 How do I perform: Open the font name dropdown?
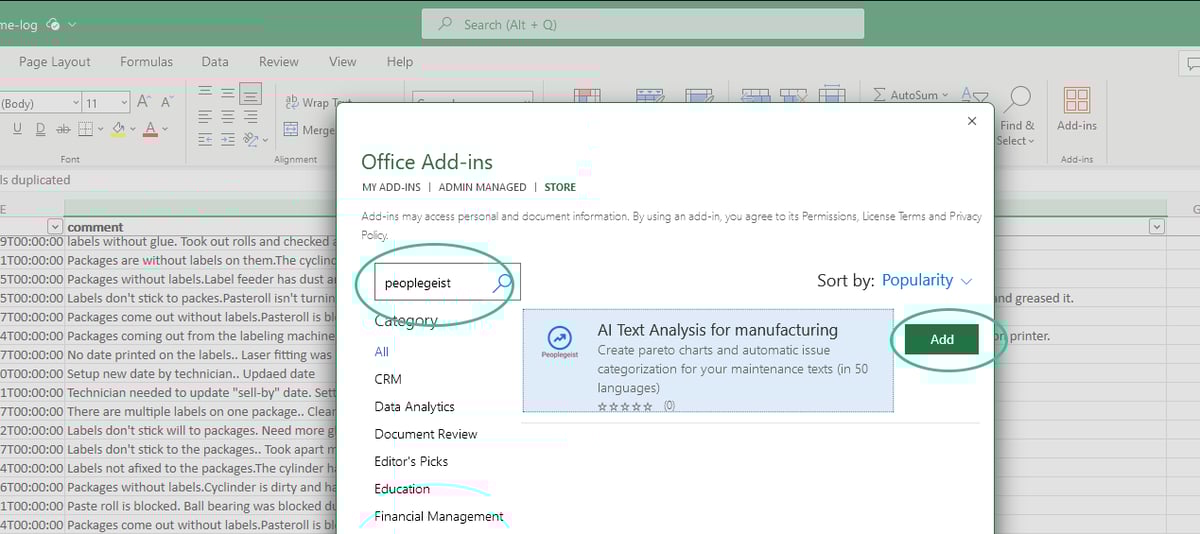pyautogui.click(x=76, y=102)
